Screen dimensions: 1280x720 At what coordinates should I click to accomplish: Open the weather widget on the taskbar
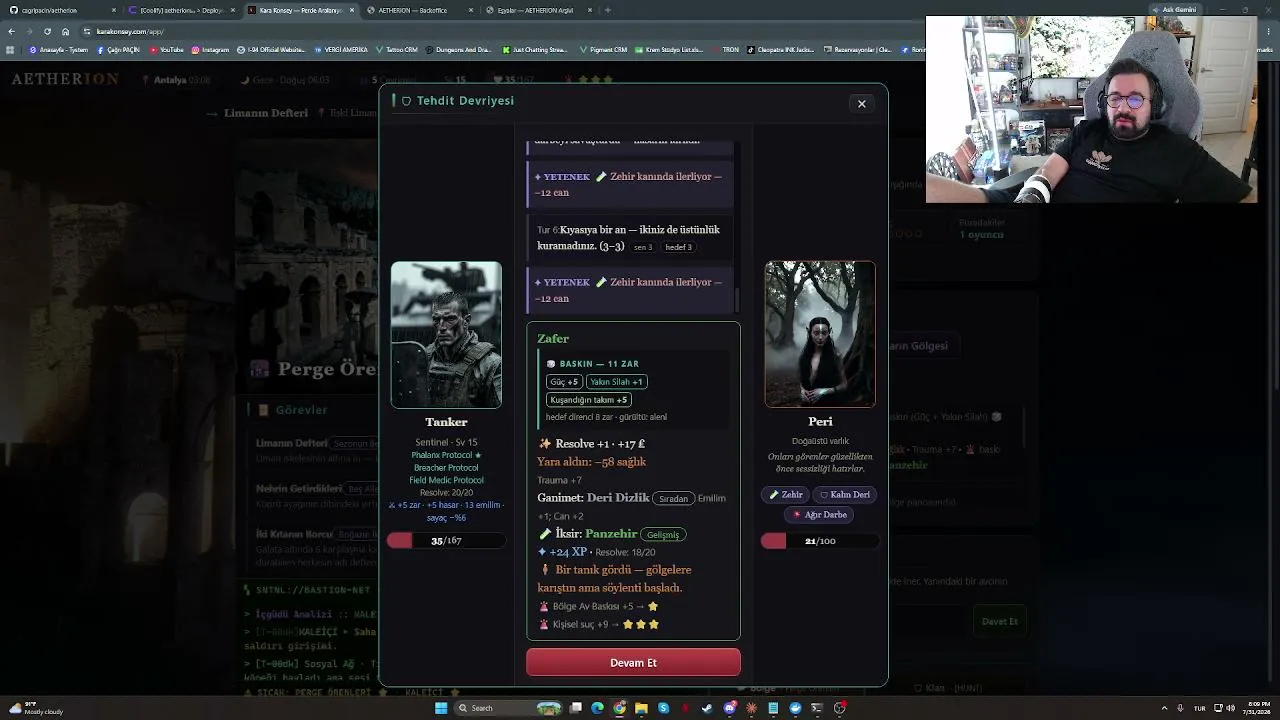pos(35,708)
